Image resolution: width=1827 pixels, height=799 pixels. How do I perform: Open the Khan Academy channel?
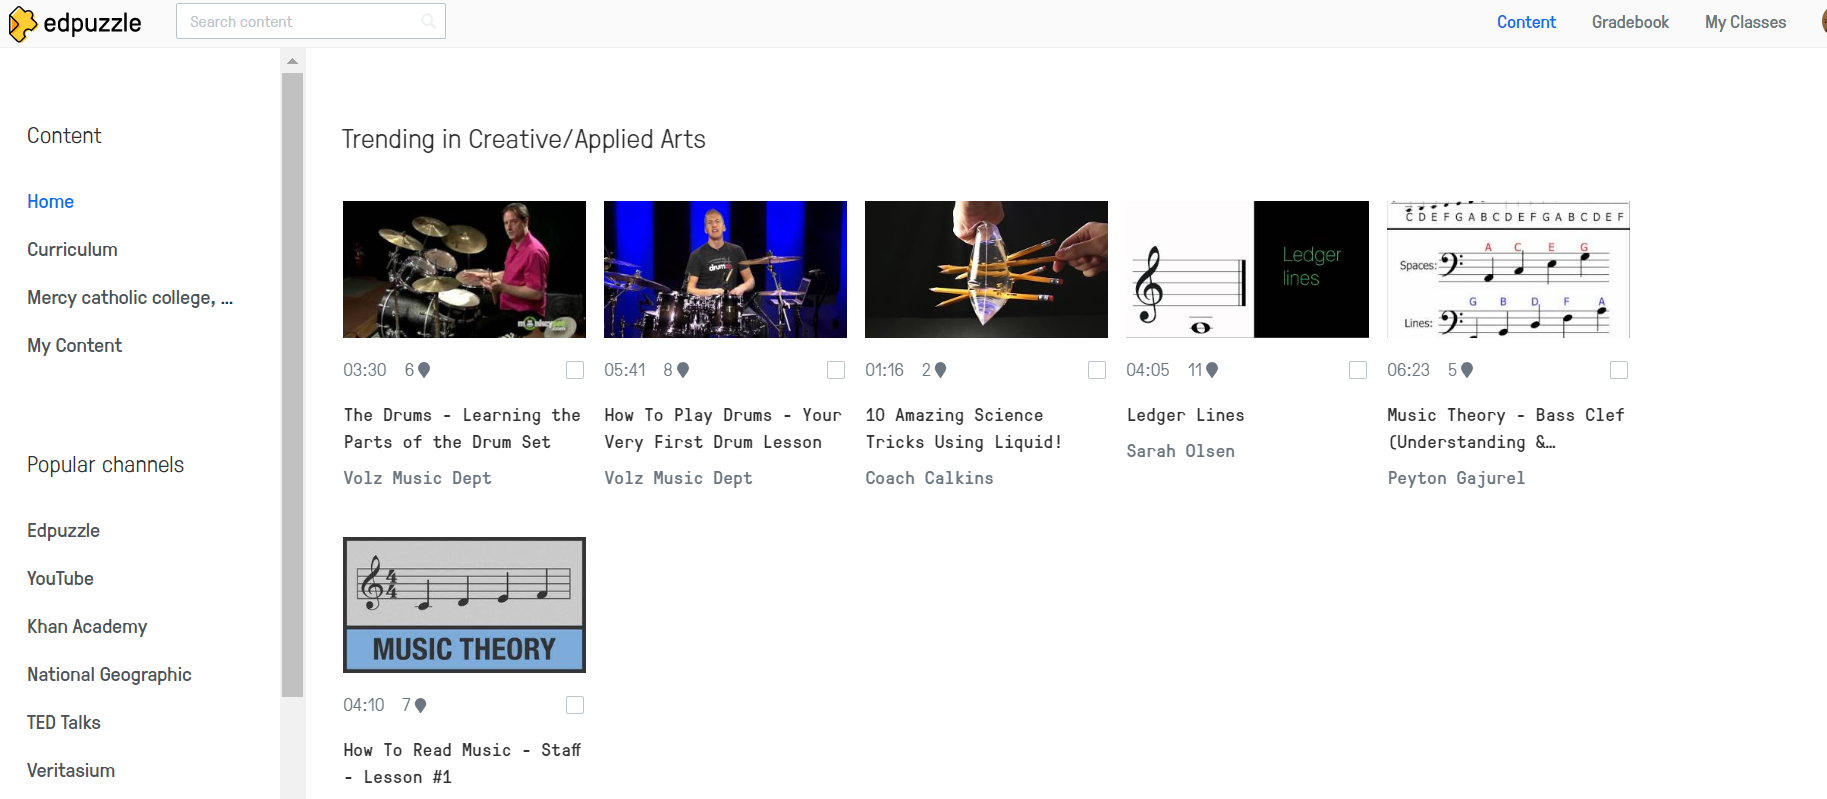pos(87,626)
